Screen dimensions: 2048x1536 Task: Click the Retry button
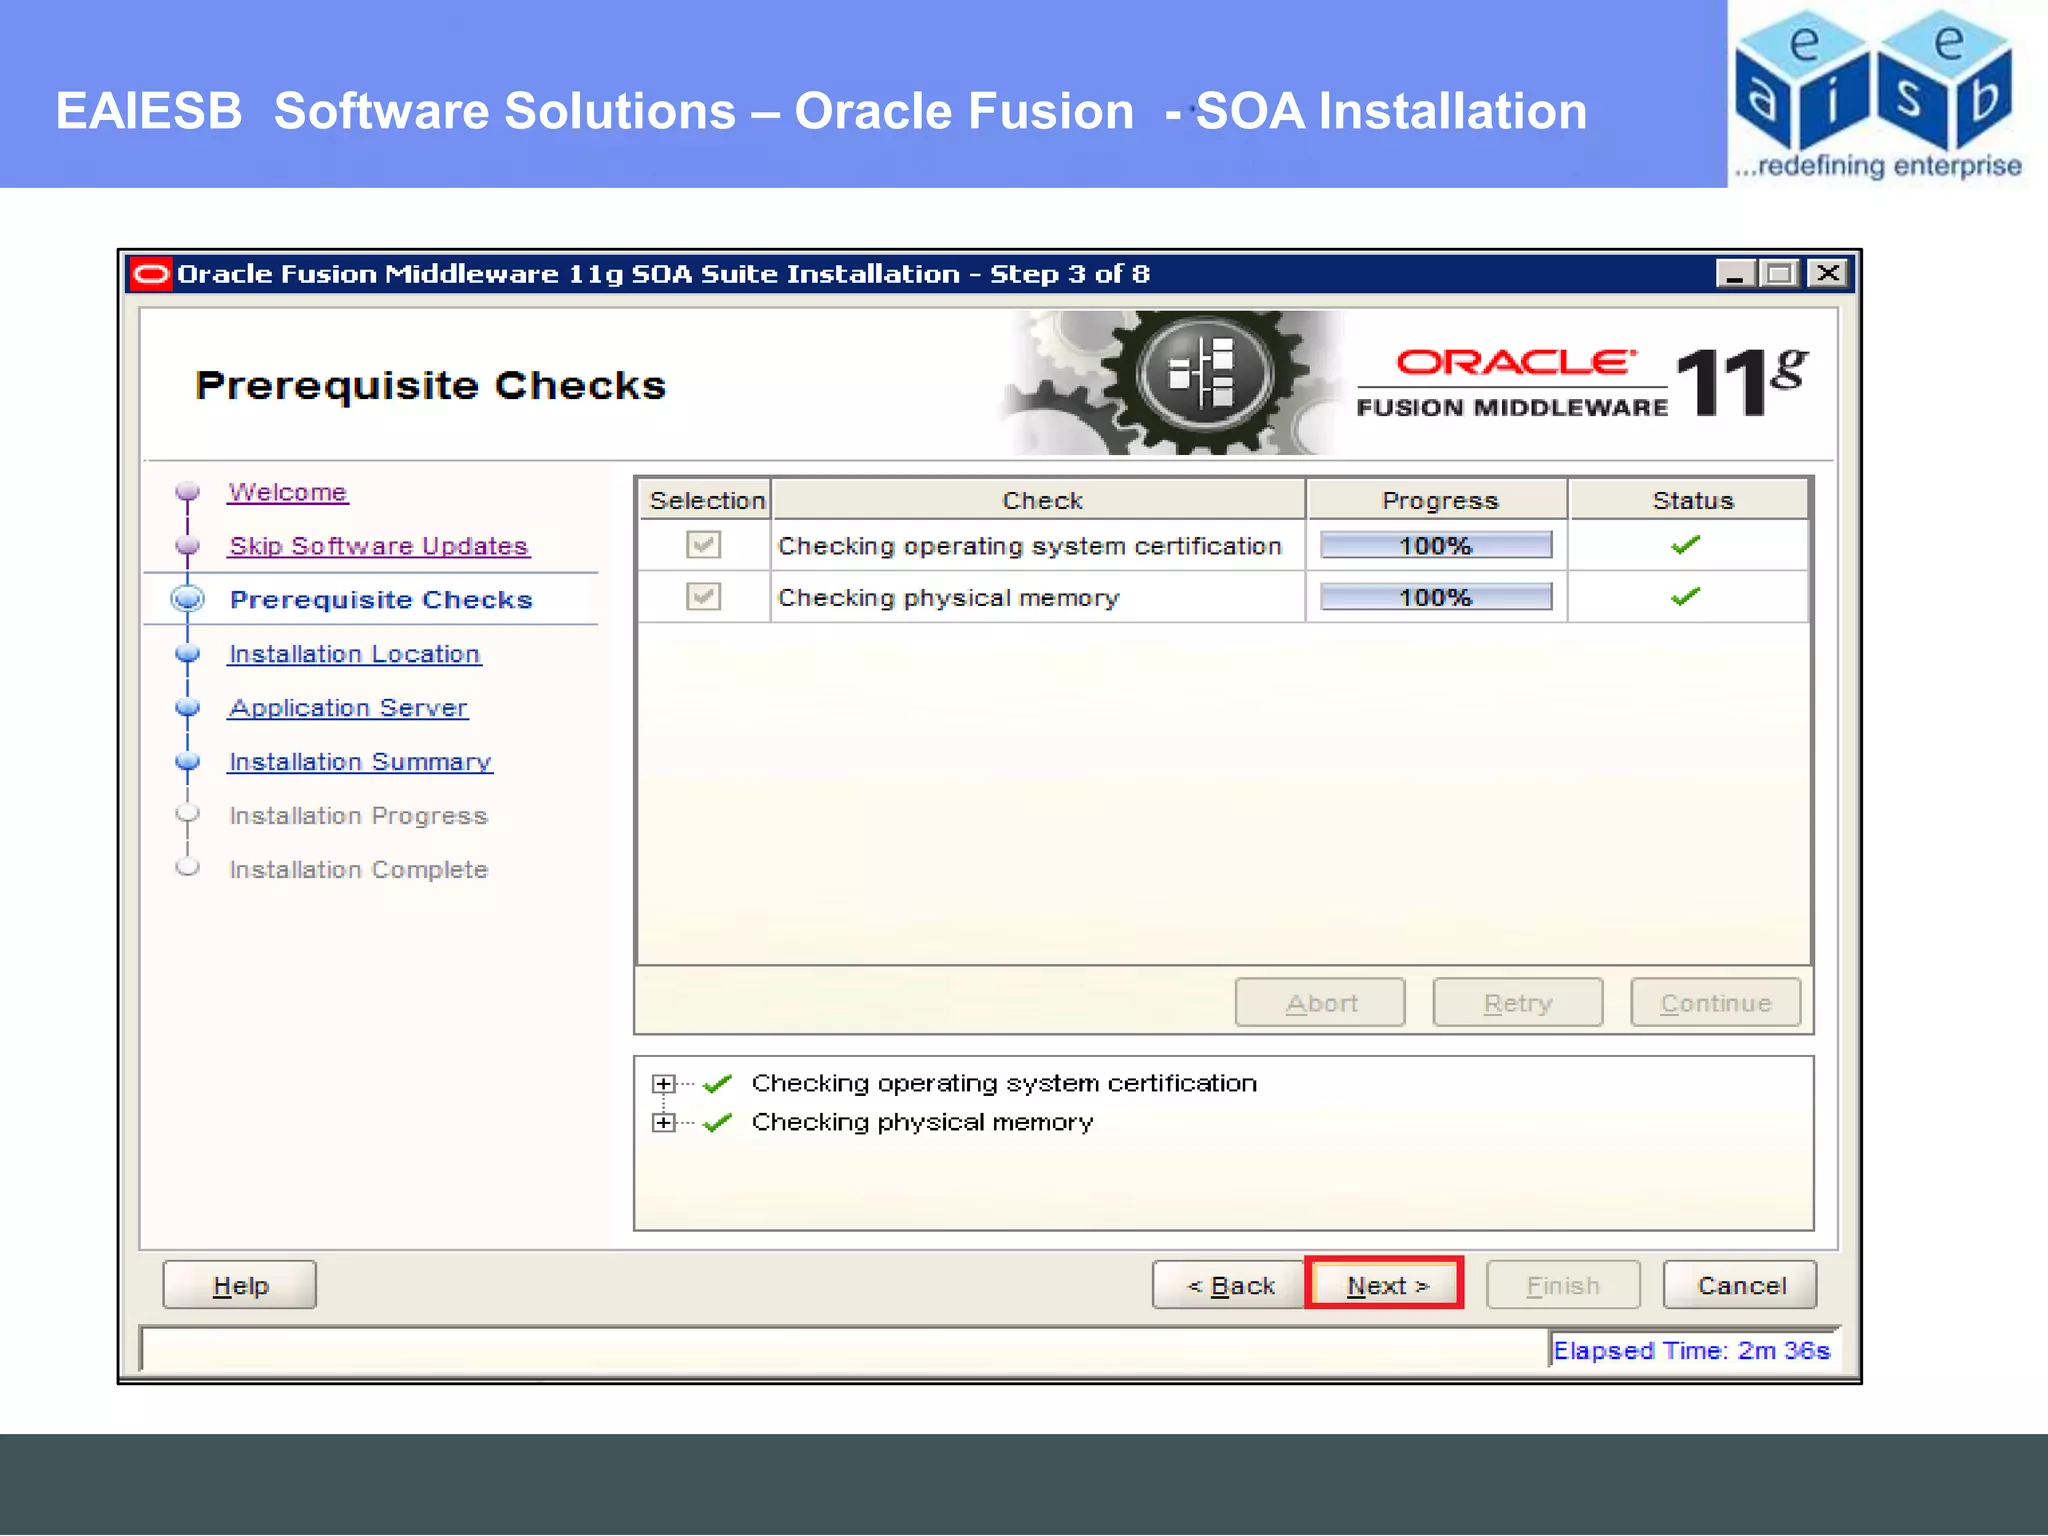(x=1518, y=1003)
